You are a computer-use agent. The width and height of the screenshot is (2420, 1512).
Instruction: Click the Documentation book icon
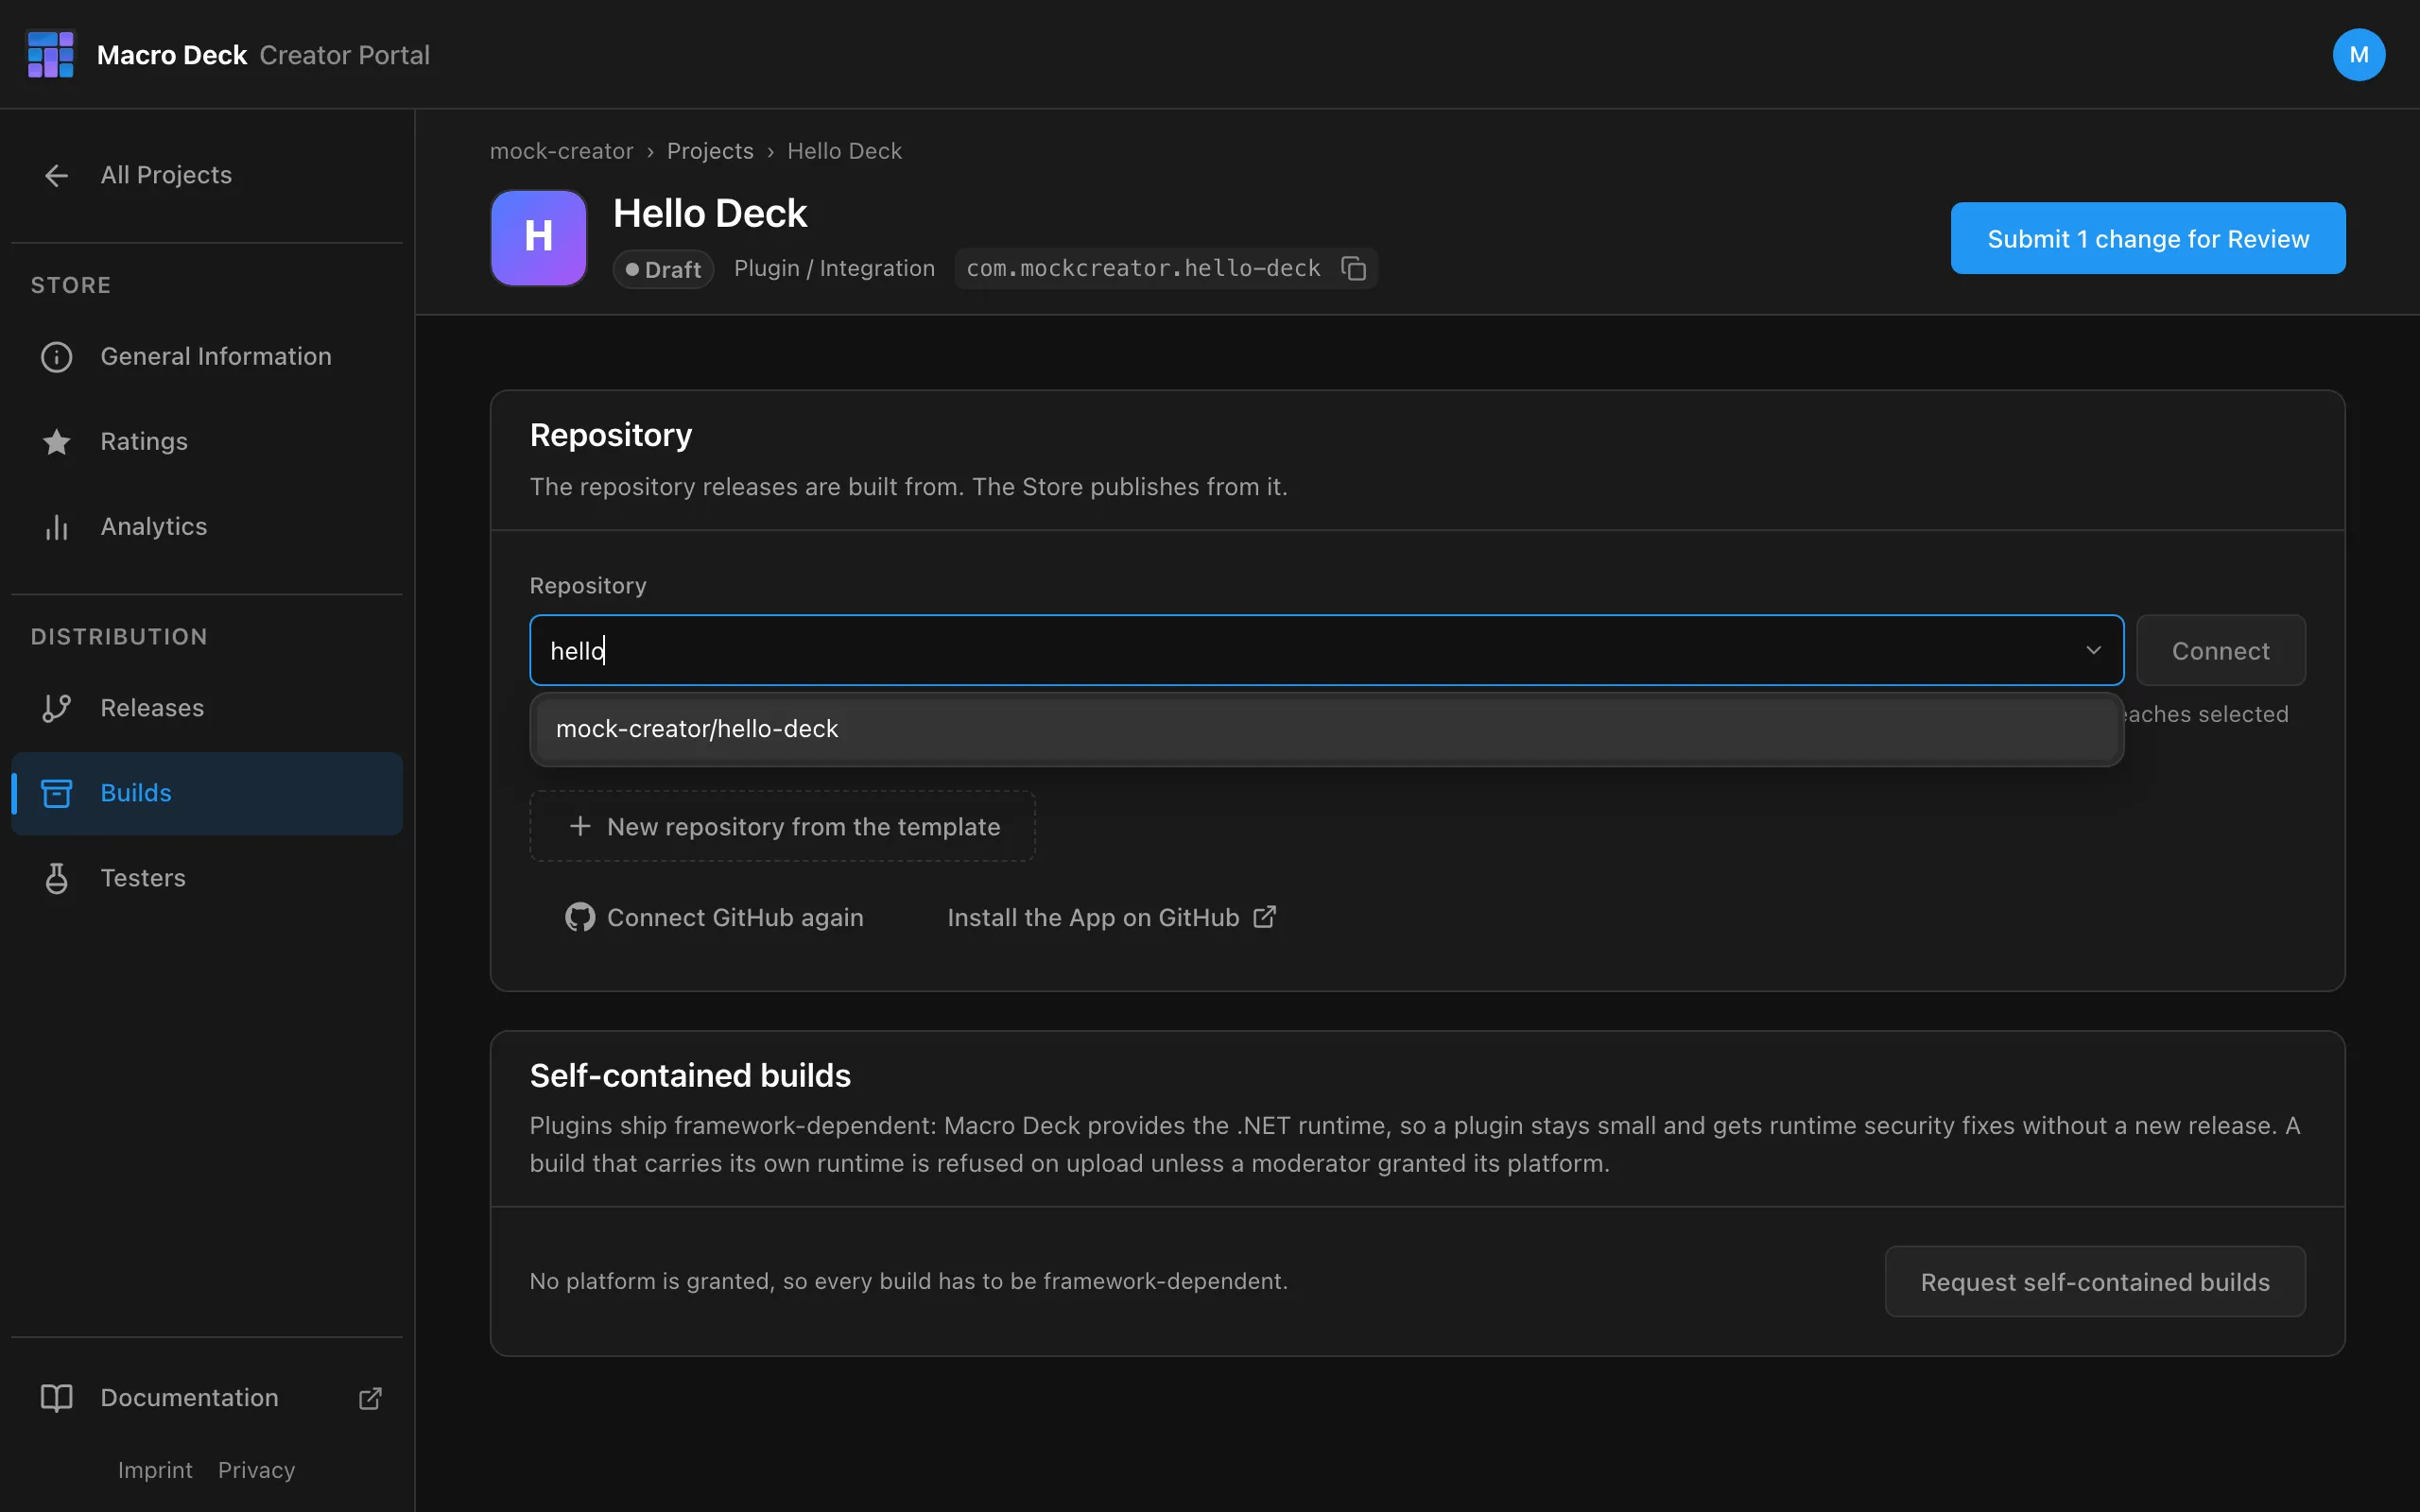[x=57, y=1397]
